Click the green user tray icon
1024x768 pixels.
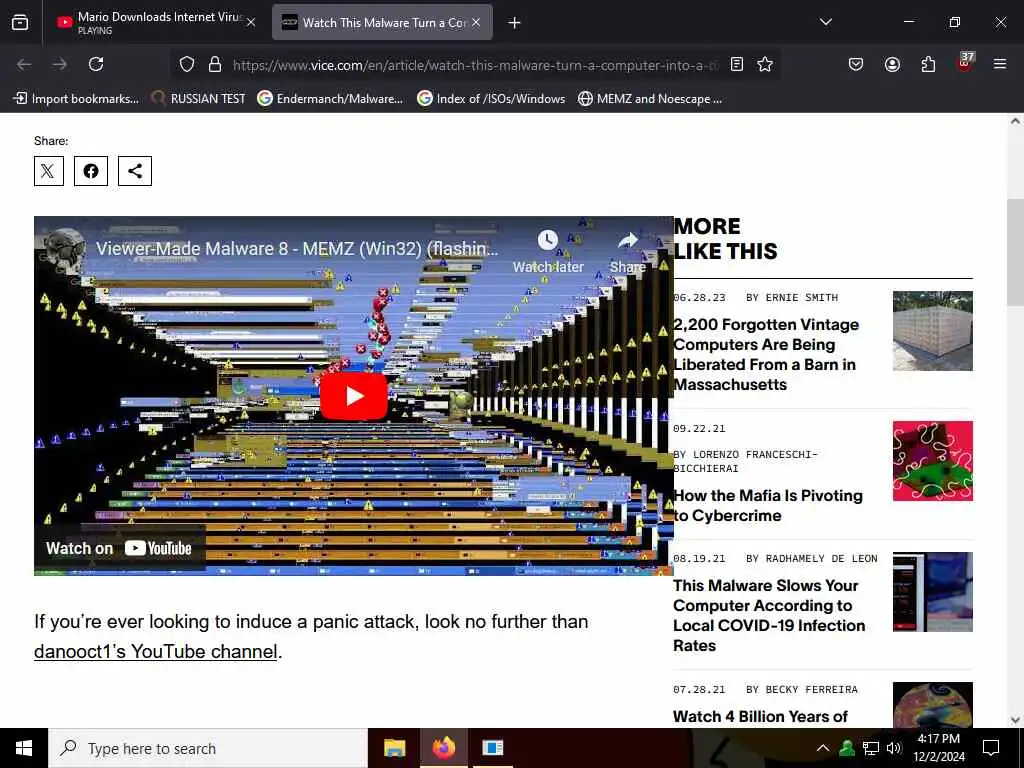(846, 748)
